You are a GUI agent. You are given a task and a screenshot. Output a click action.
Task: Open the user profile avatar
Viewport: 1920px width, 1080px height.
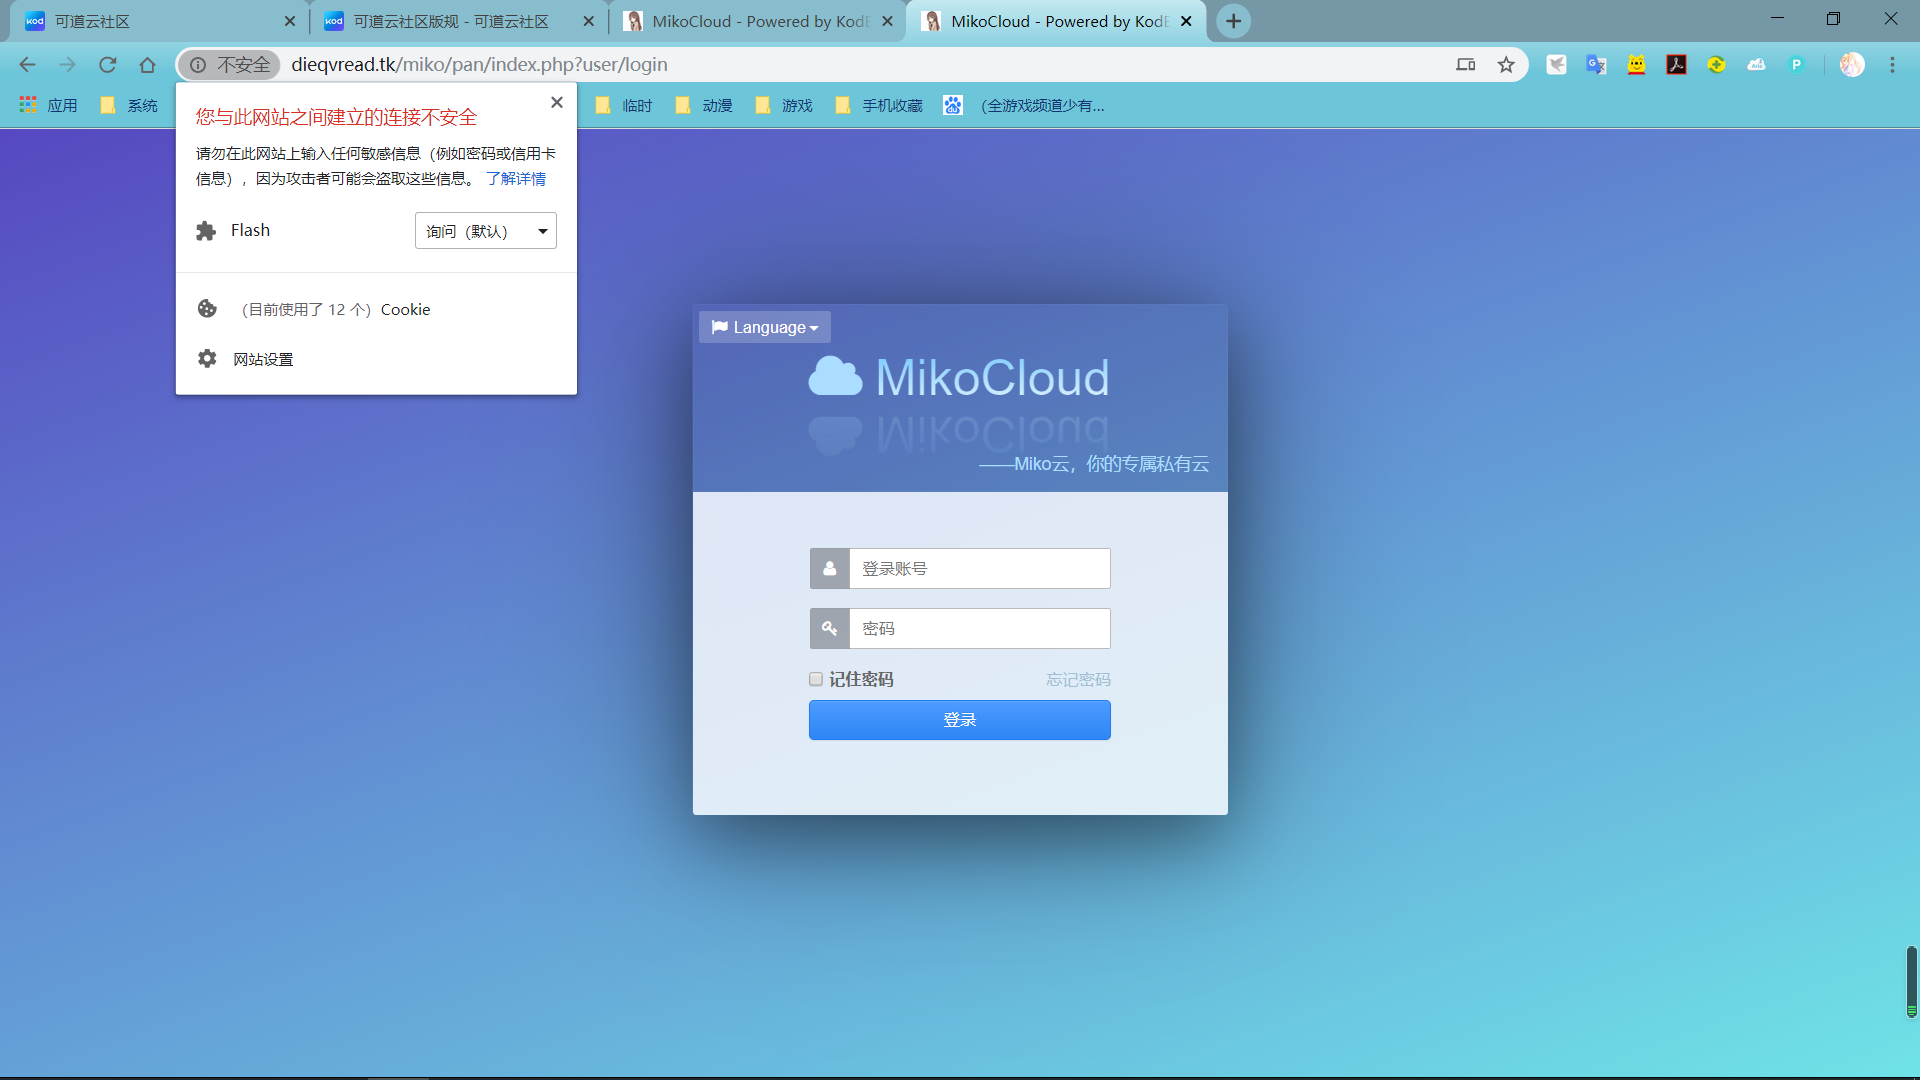(x=1852, y=65)
